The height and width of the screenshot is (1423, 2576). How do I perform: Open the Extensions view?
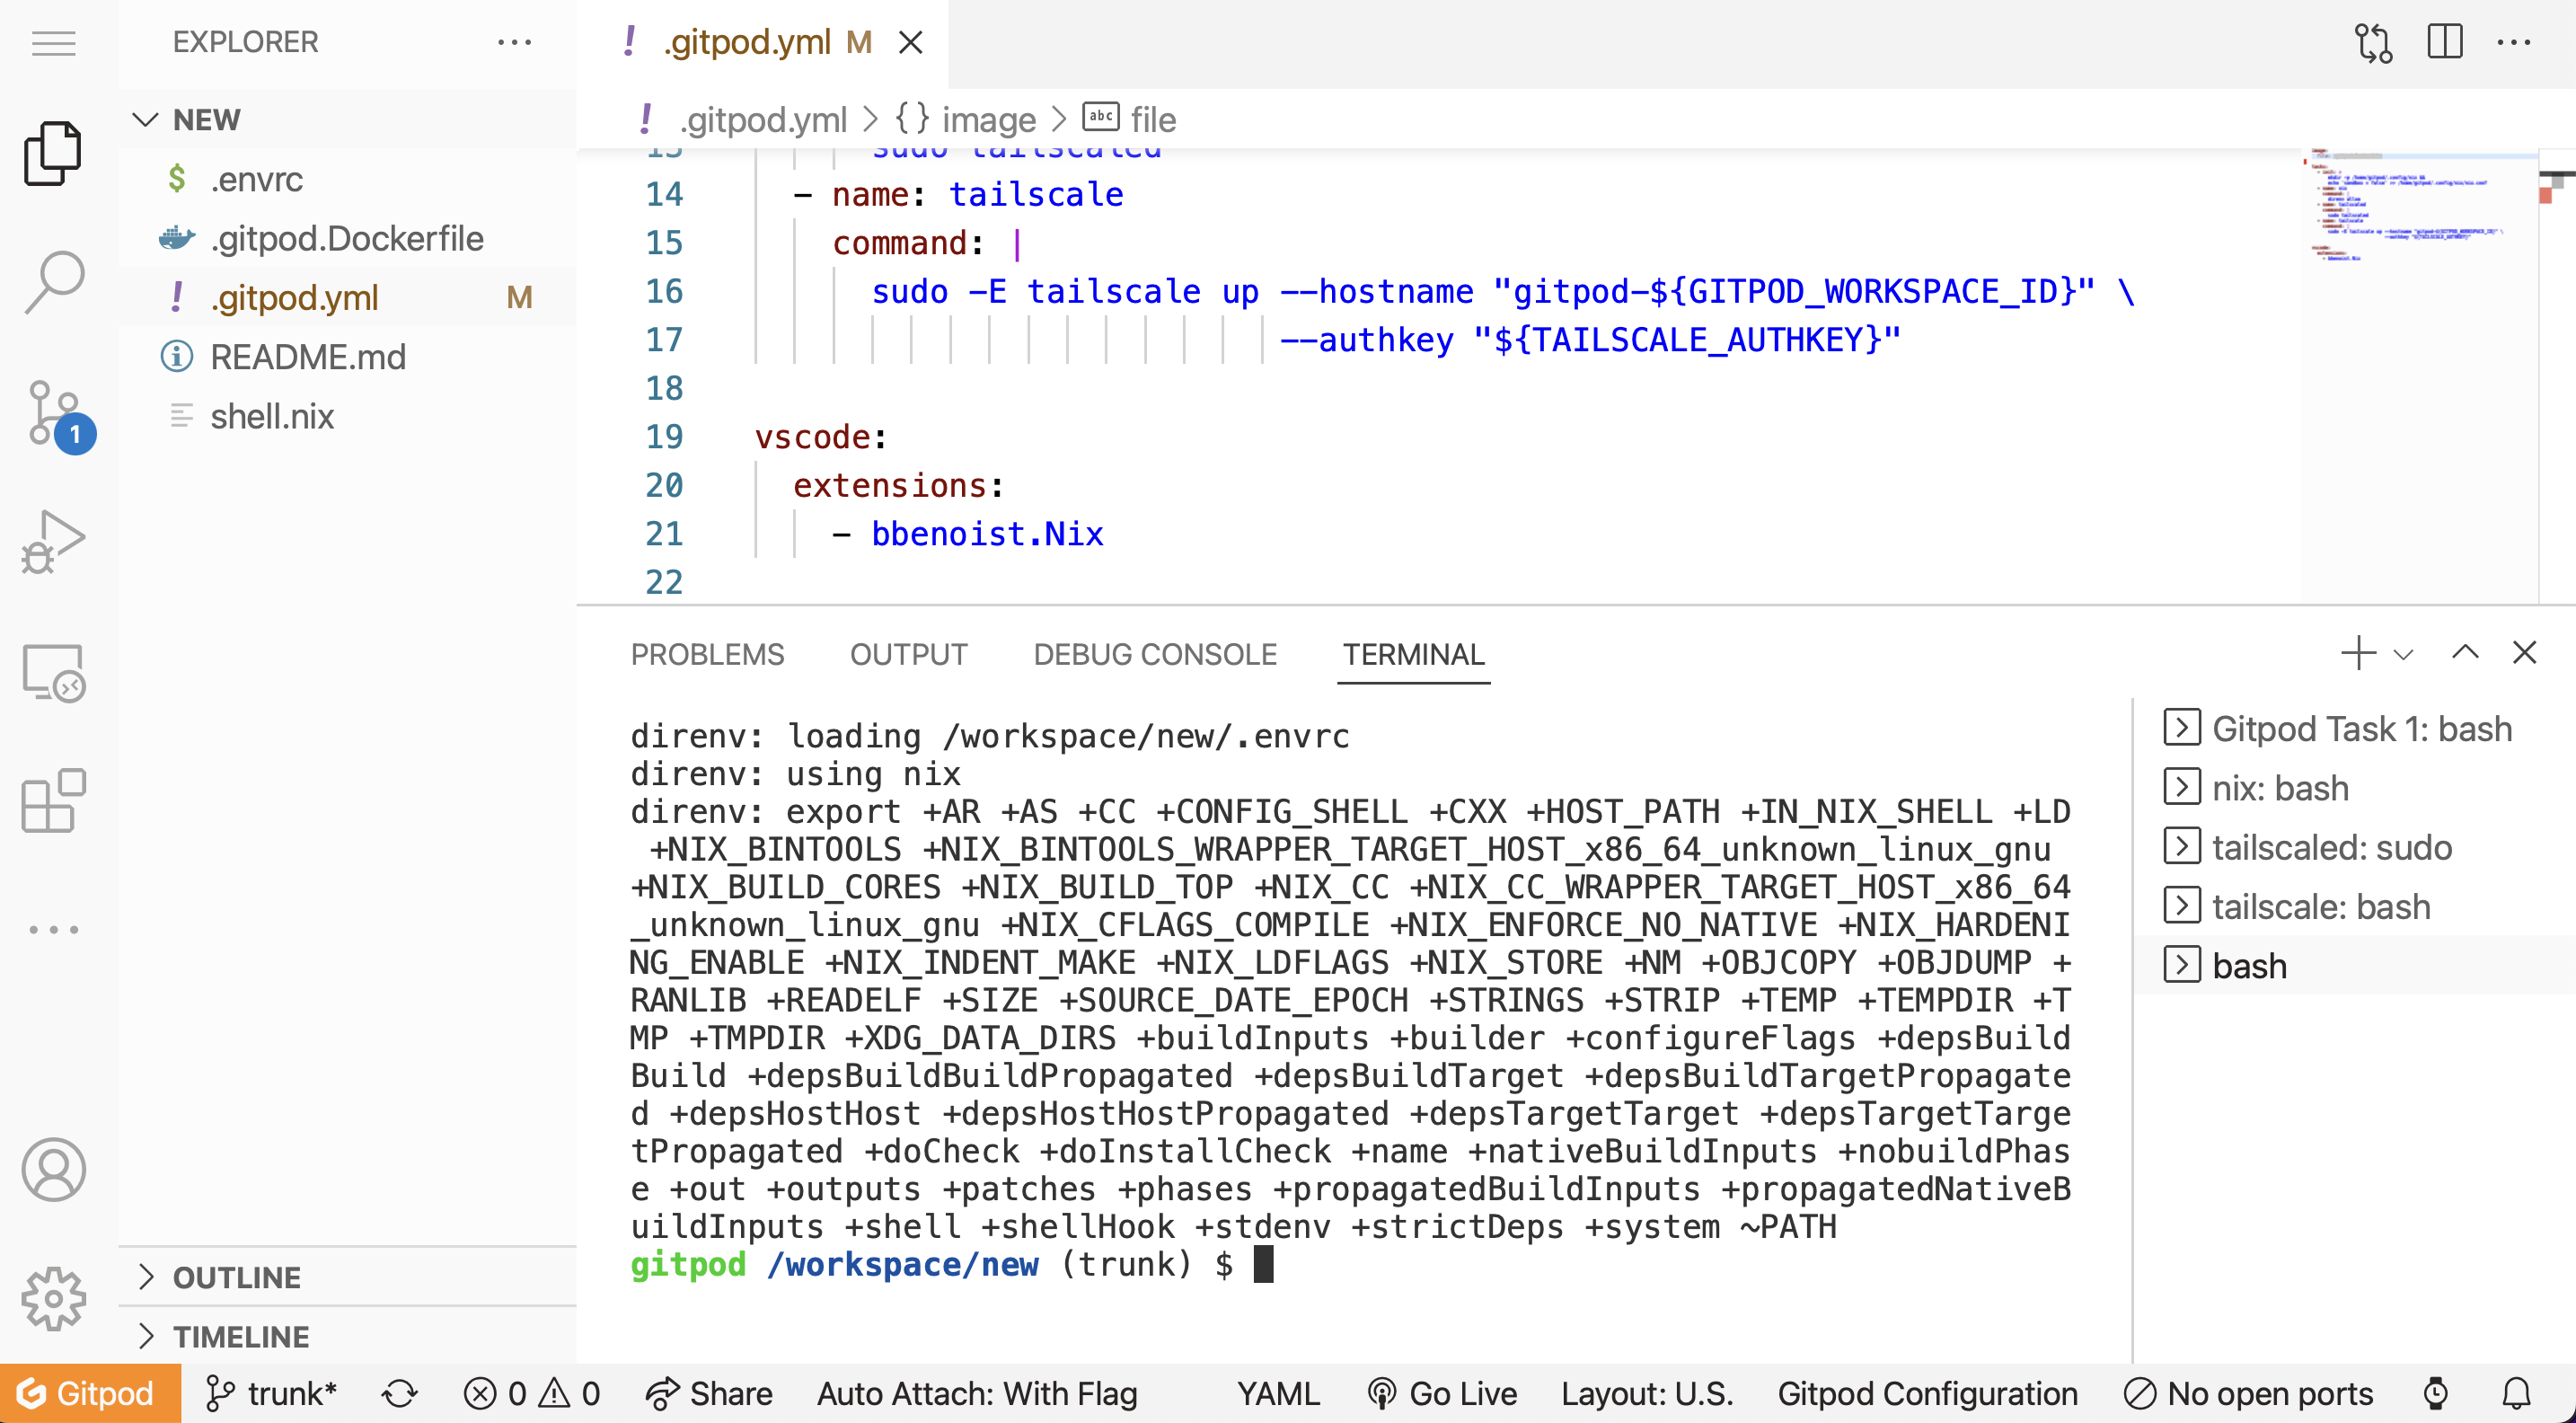[54, 801]
